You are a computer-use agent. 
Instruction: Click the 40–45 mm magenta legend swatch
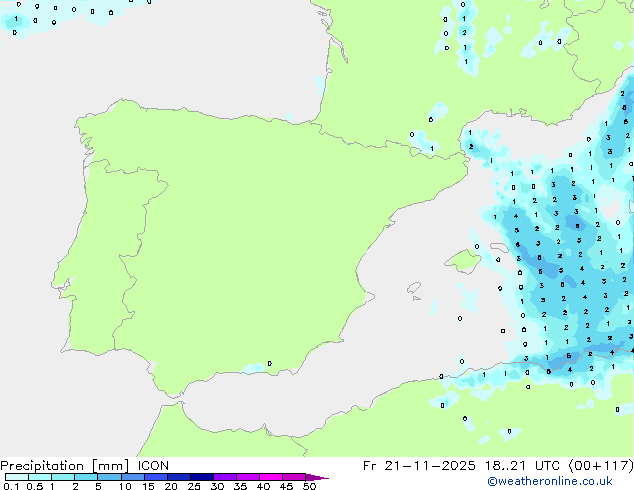click(271, 477)
